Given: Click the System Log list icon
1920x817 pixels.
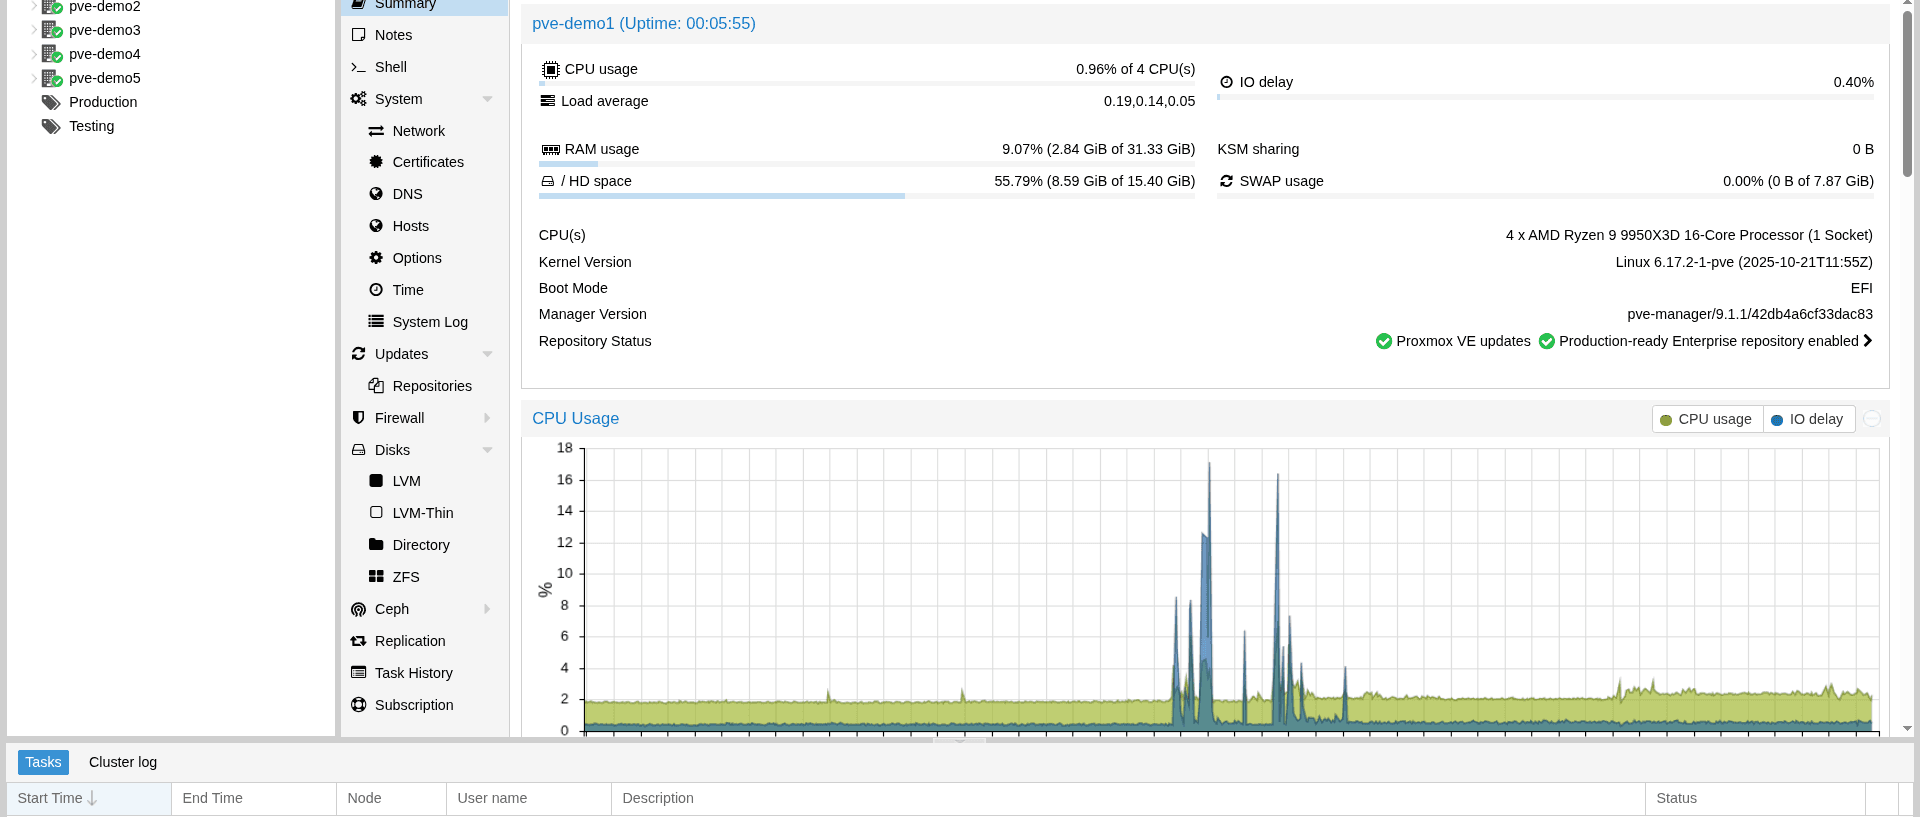Looking at the screenshot, I should click(x=376, y=322).
